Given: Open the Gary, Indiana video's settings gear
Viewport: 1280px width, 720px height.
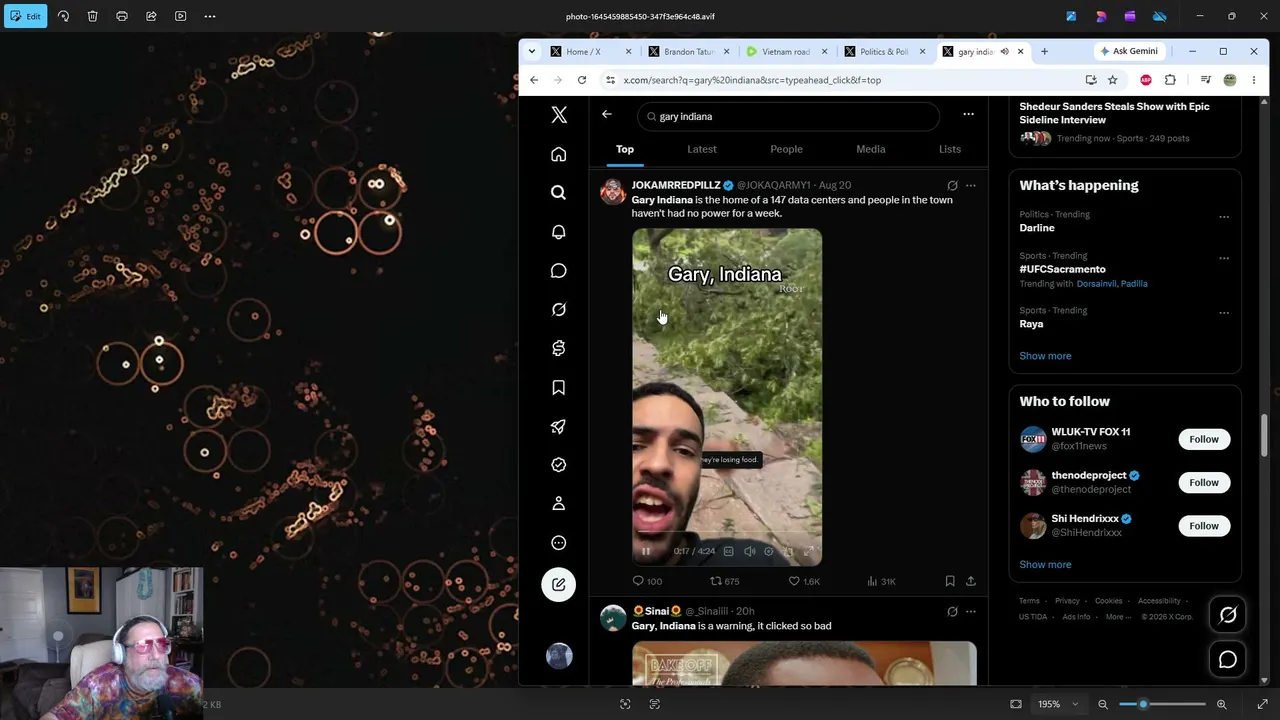Looking at the screenshot, I should pos(769,551).
